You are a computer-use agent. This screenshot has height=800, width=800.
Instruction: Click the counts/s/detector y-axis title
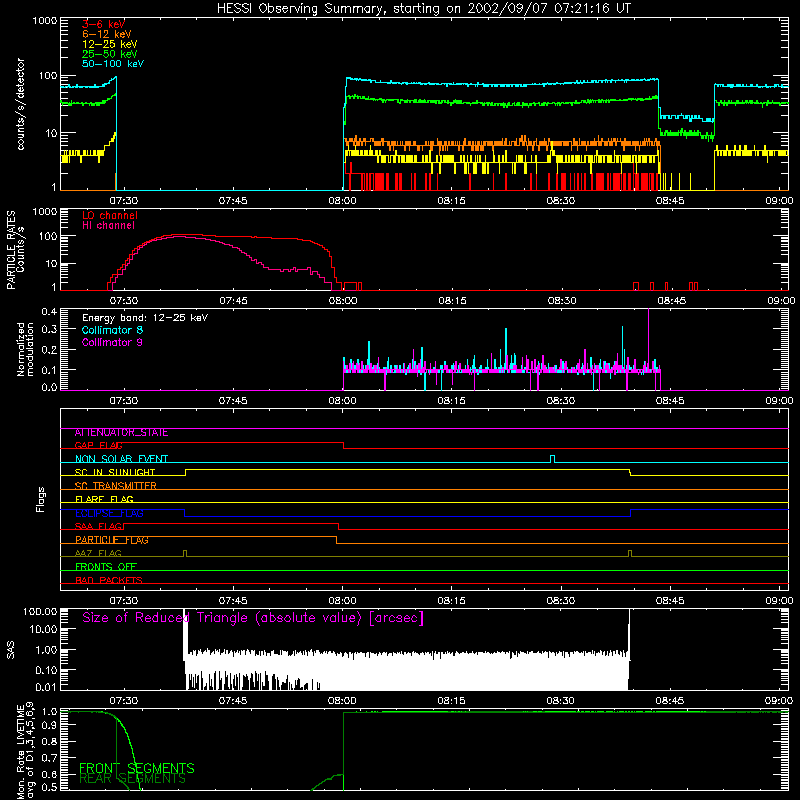20,104
